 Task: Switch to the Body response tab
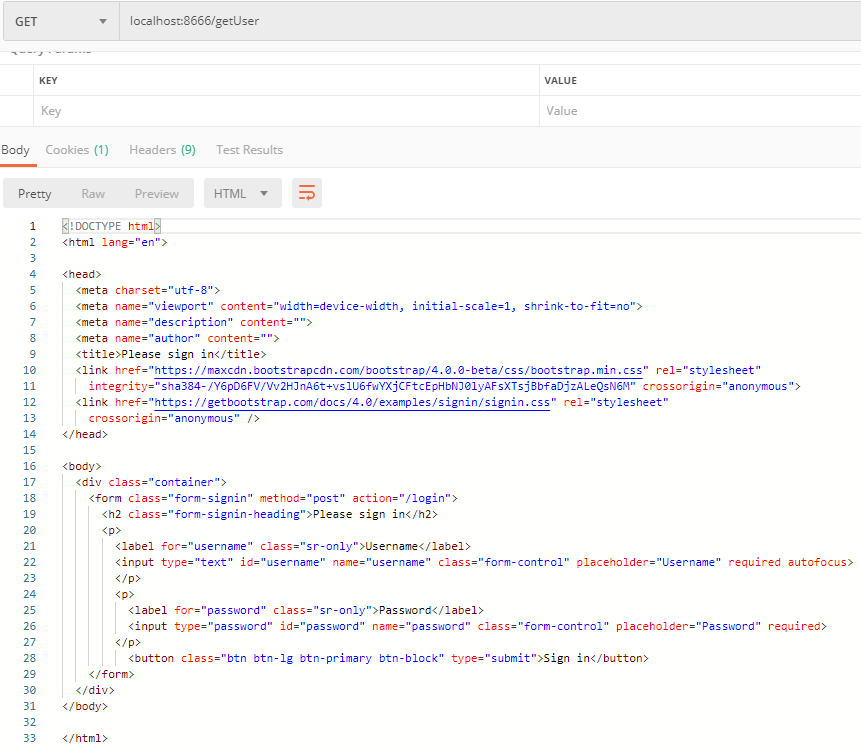(x=15, y=150)
